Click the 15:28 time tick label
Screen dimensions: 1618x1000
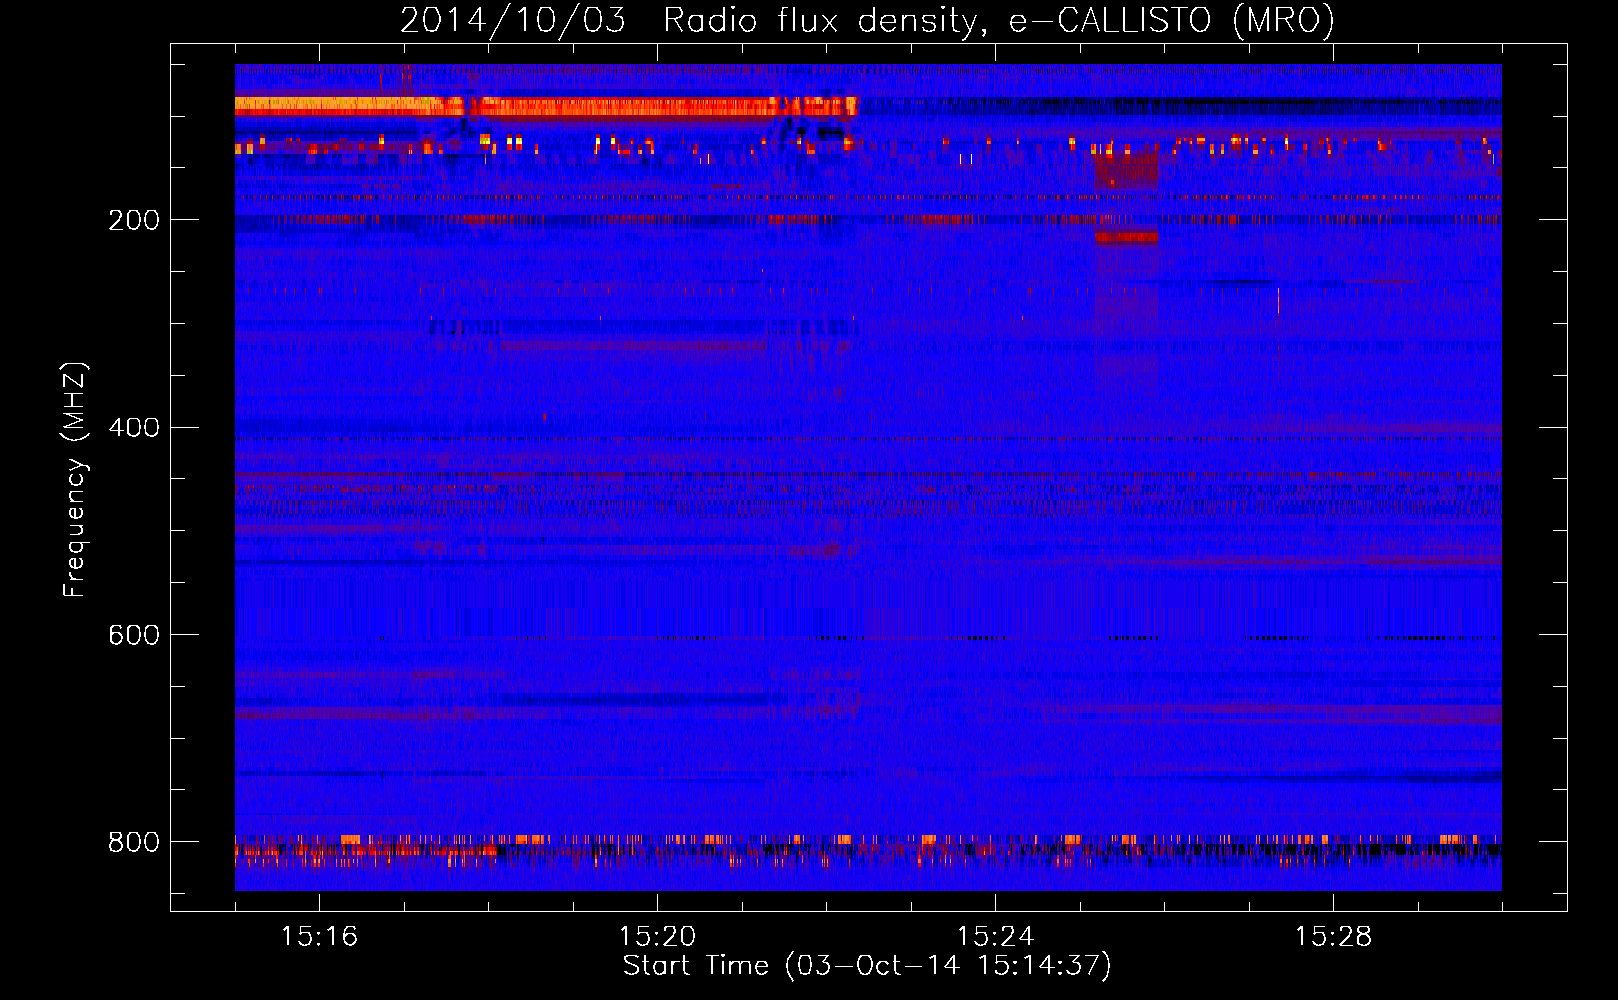coord(1333,936)
